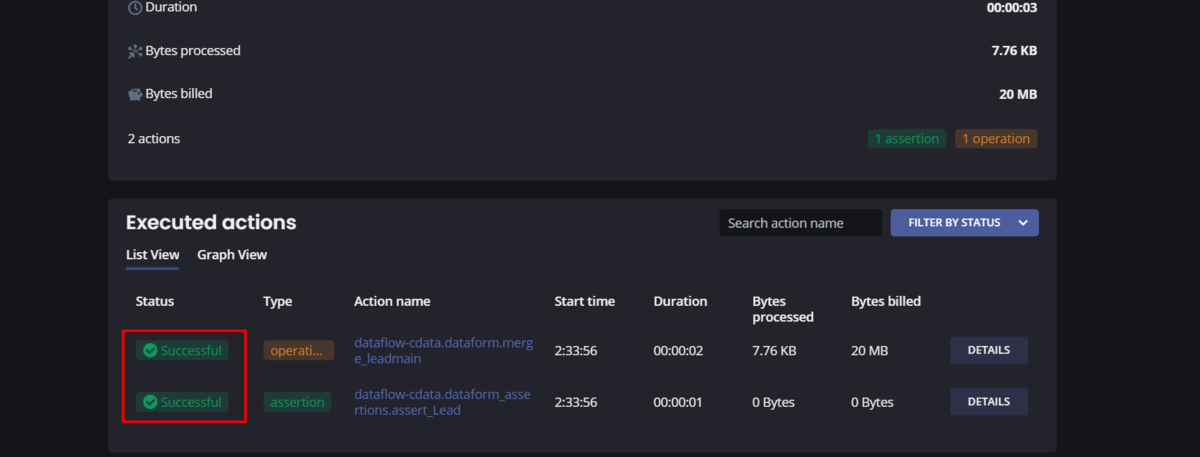Image resolution: width=1200 pixels, height=457 pixels.
Task: Click the success checkmark for assert_Lead row
Action: (x=150, y=402)
